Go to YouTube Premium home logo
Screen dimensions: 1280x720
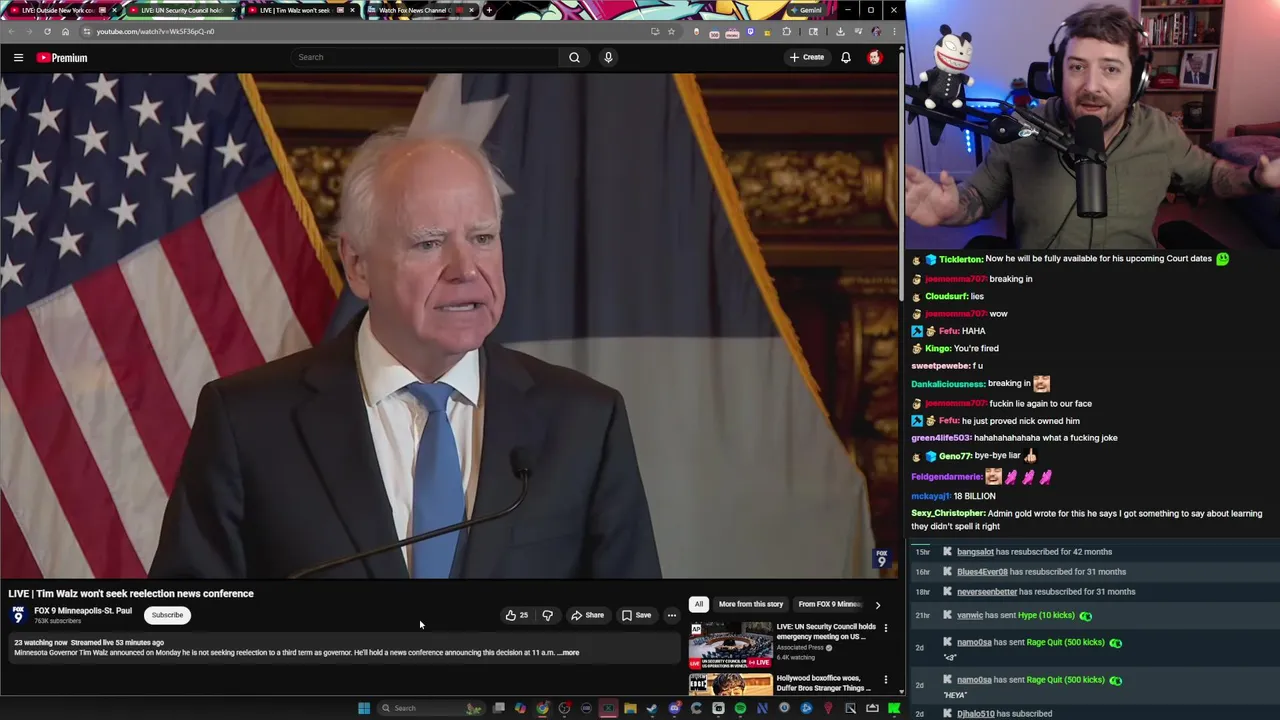click(x=62, y=58)
